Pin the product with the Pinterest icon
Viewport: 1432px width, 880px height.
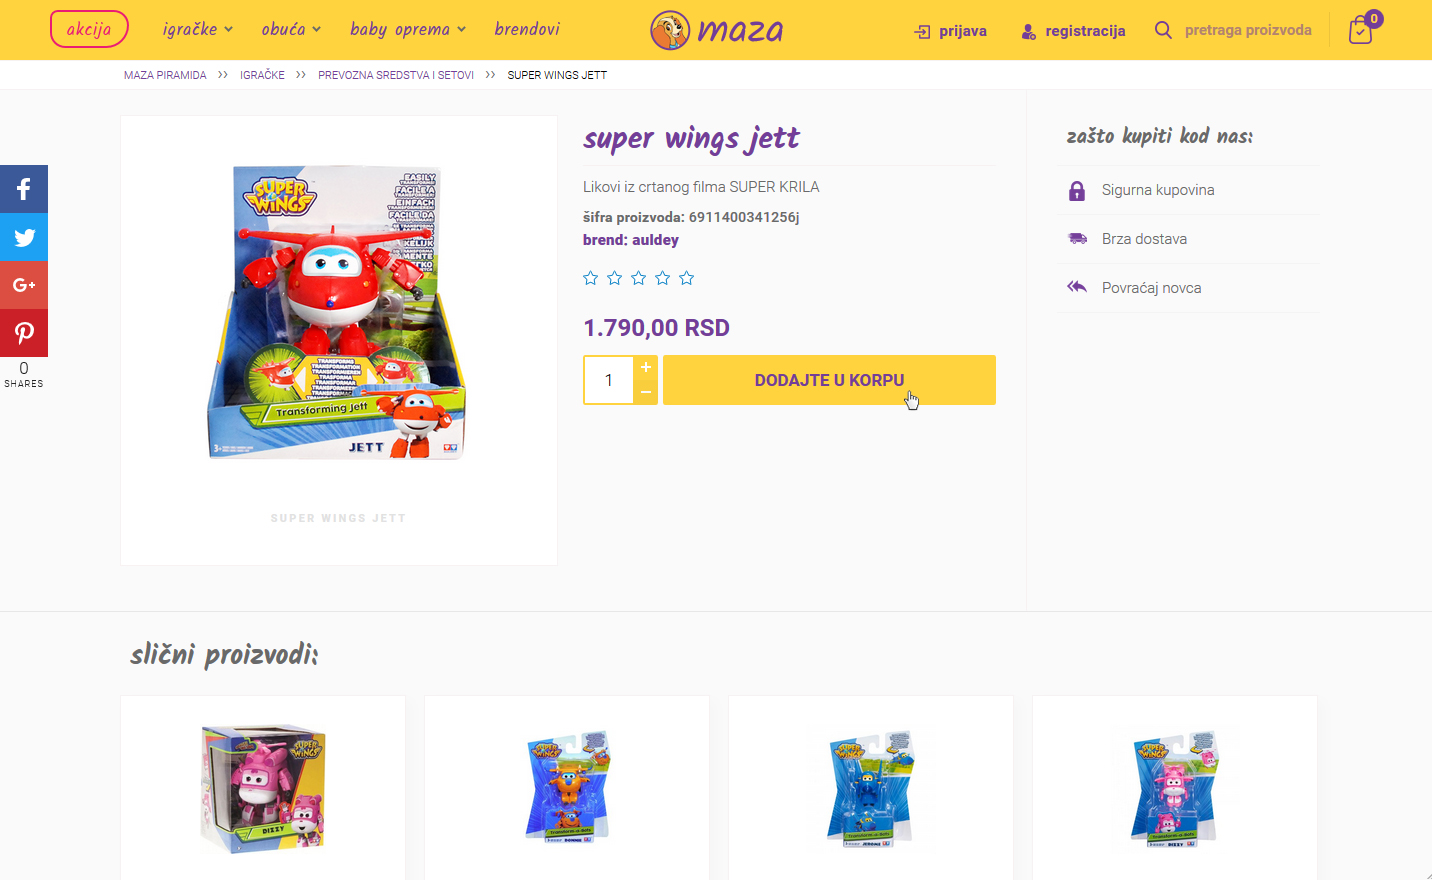[24, 333]
